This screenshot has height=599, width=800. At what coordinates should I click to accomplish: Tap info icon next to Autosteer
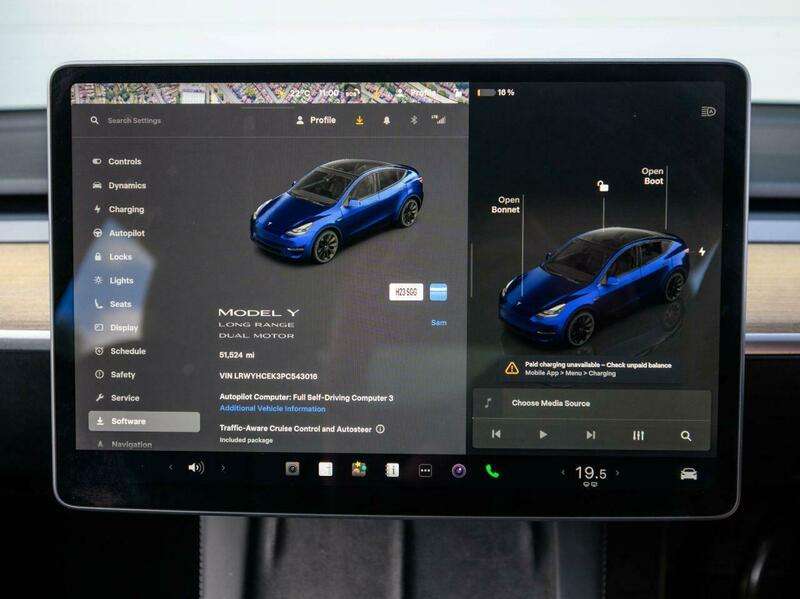coord(380,429)
